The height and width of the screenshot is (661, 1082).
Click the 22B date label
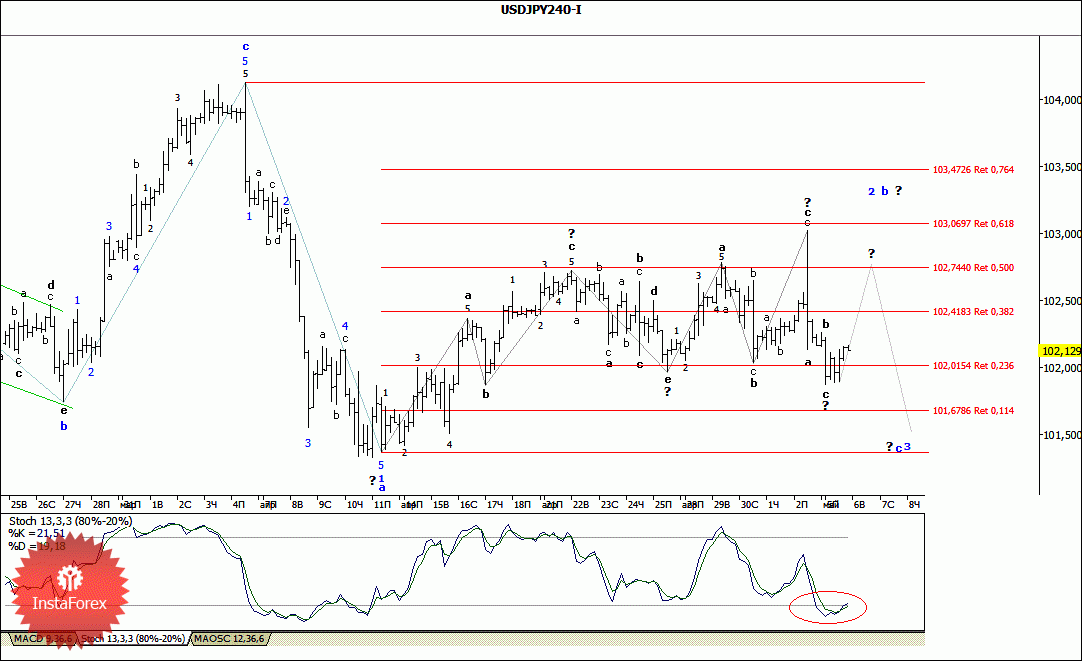coord(581,504)
